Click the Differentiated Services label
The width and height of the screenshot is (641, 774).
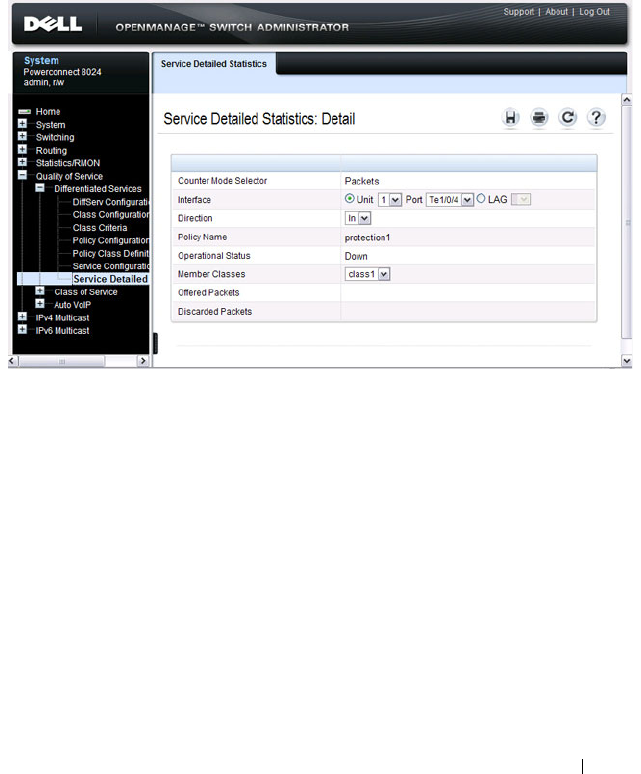click(98, 189)
